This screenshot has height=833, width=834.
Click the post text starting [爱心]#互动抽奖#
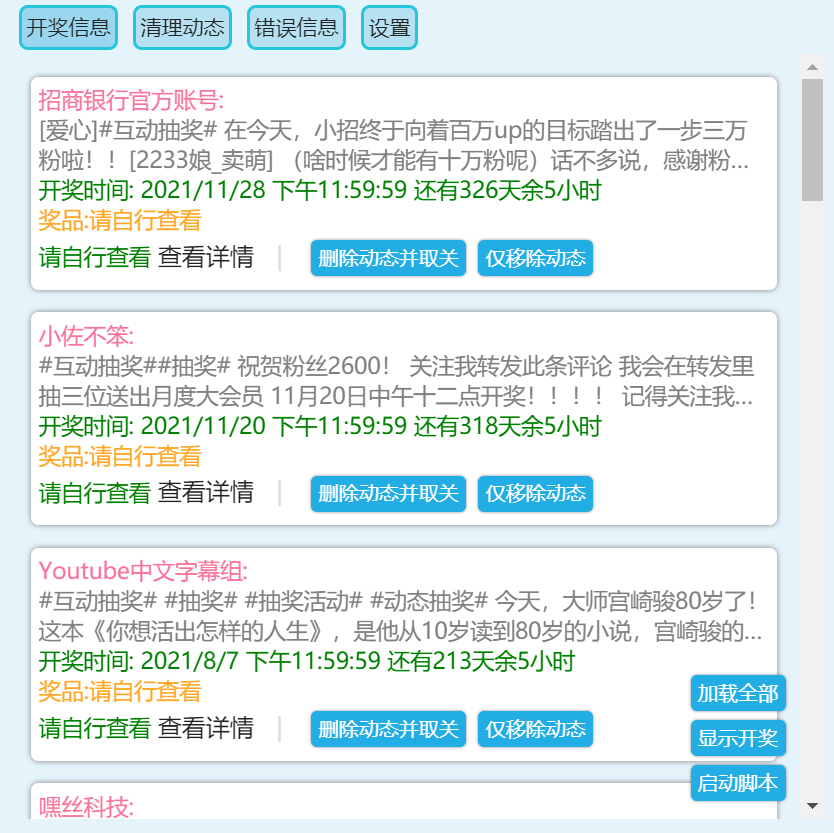tap(394, 145)
